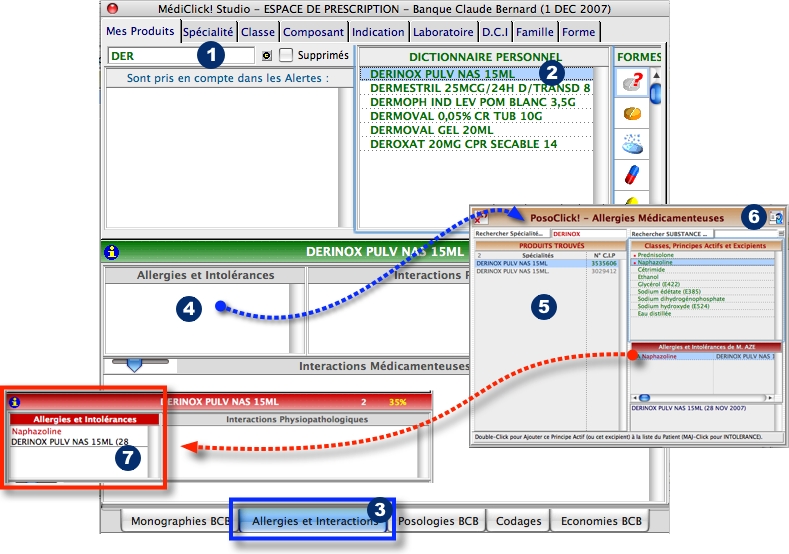
Task: Open the Composant tab
Action: click(x=313, y=32)
